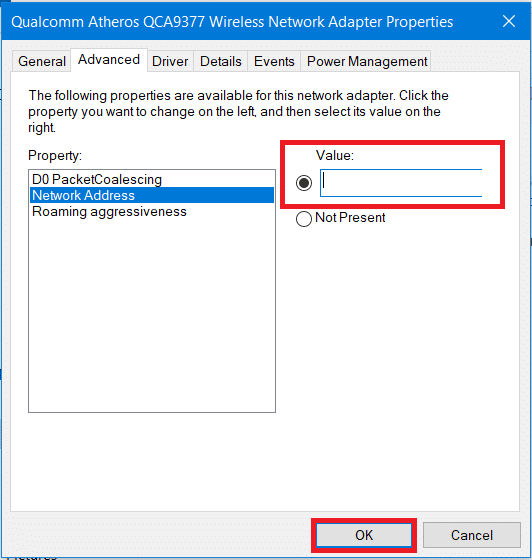Confirm changes with the OK button
532x560 pixels.
(x=364, y=535)
